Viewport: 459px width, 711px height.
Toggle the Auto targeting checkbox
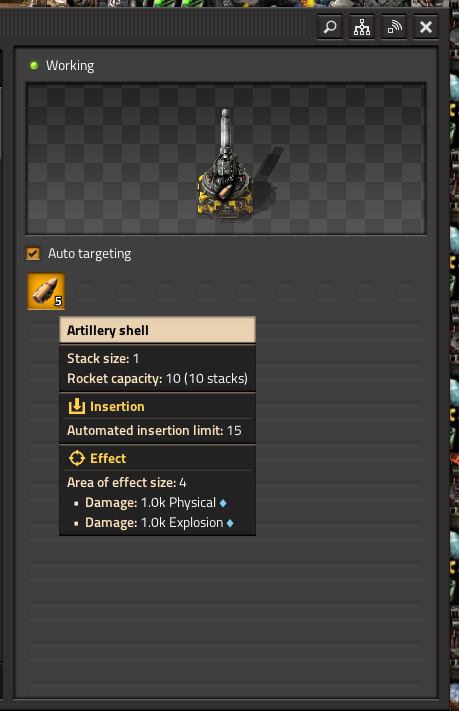[x=33, y=253]
